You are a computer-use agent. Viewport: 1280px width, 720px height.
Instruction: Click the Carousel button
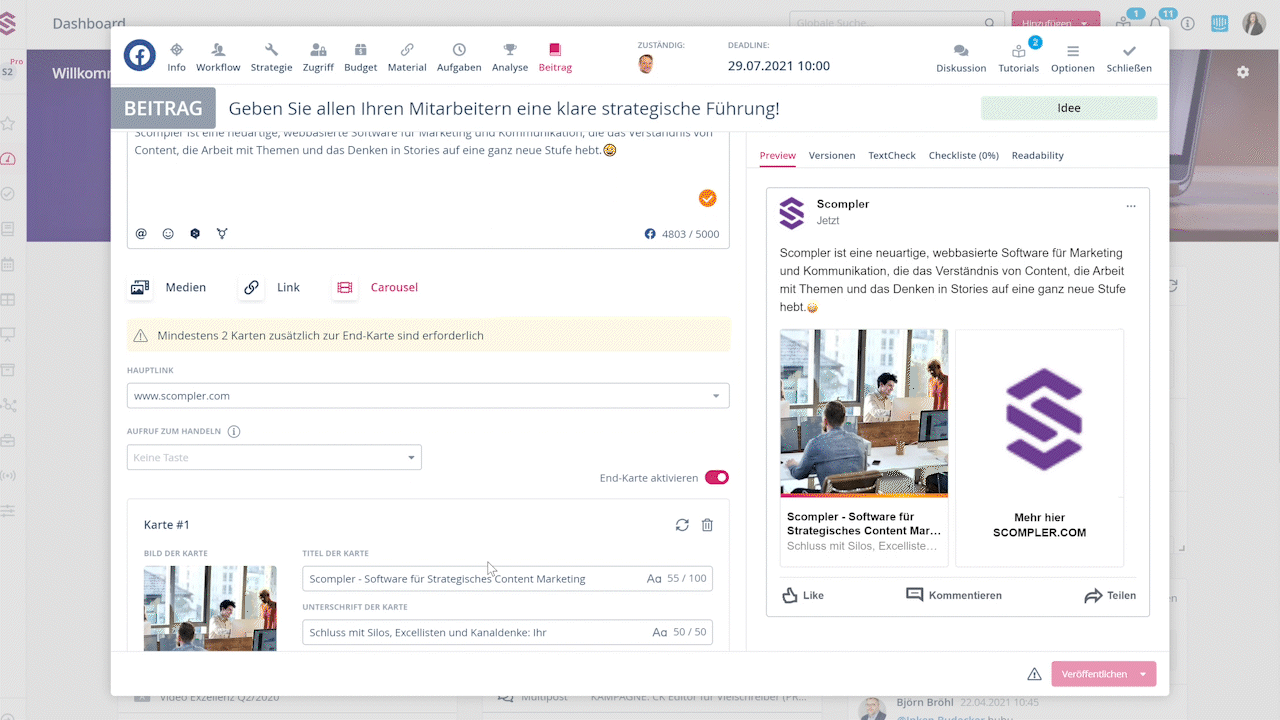tap(376, 287)
